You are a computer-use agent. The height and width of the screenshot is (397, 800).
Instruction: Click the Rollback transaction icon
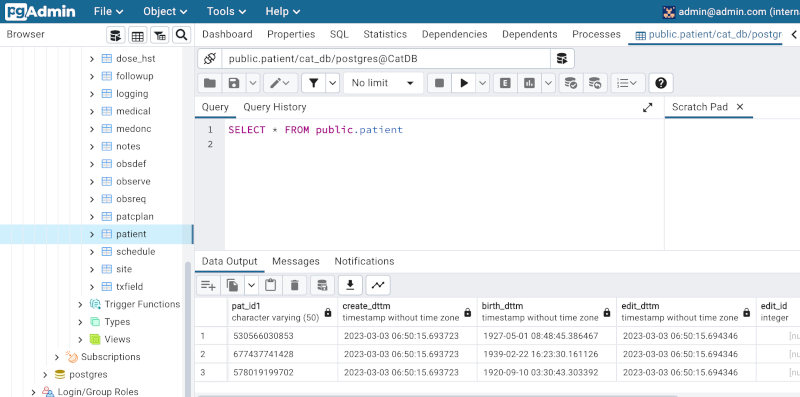click(595, 83)
